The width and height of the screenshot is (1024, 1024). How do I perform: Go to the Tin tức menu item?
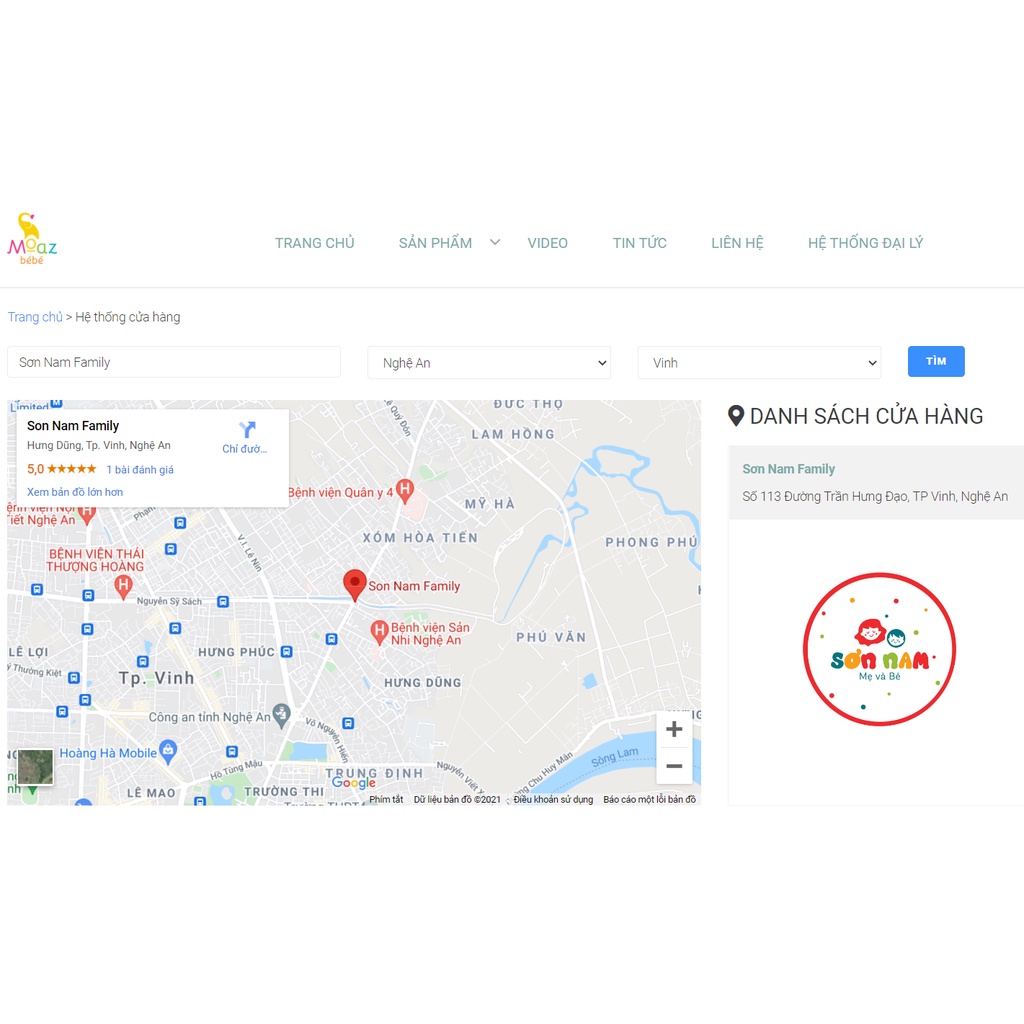pos(639,243)
